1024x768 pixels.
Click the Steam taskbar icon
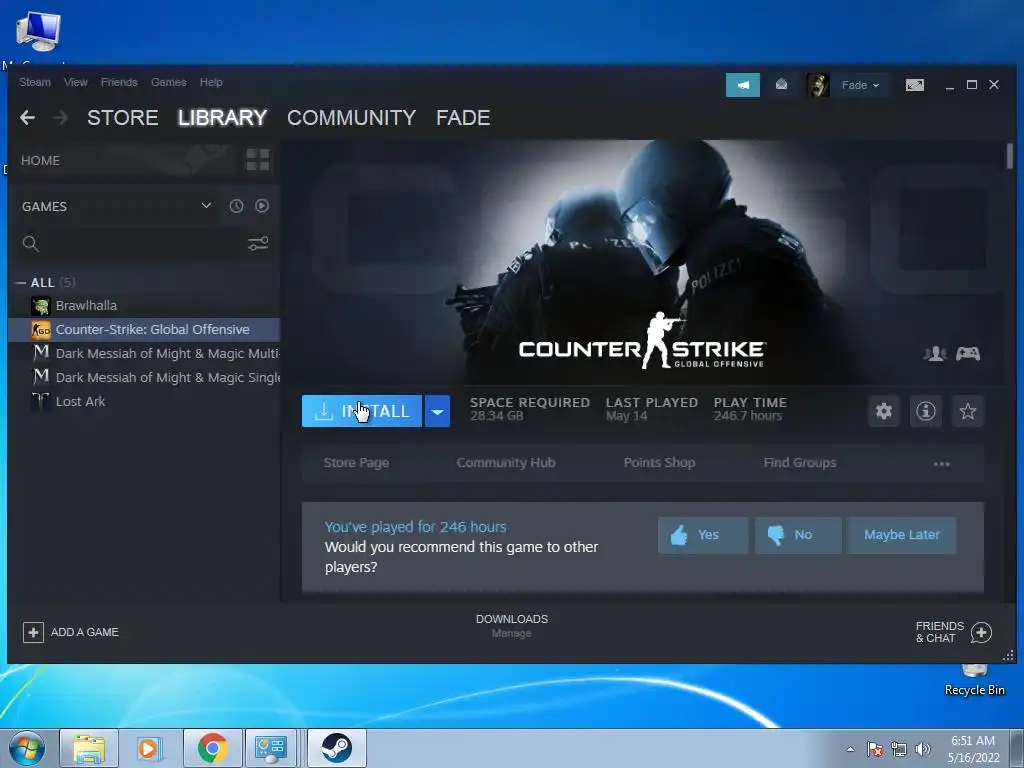click(336, 748)
